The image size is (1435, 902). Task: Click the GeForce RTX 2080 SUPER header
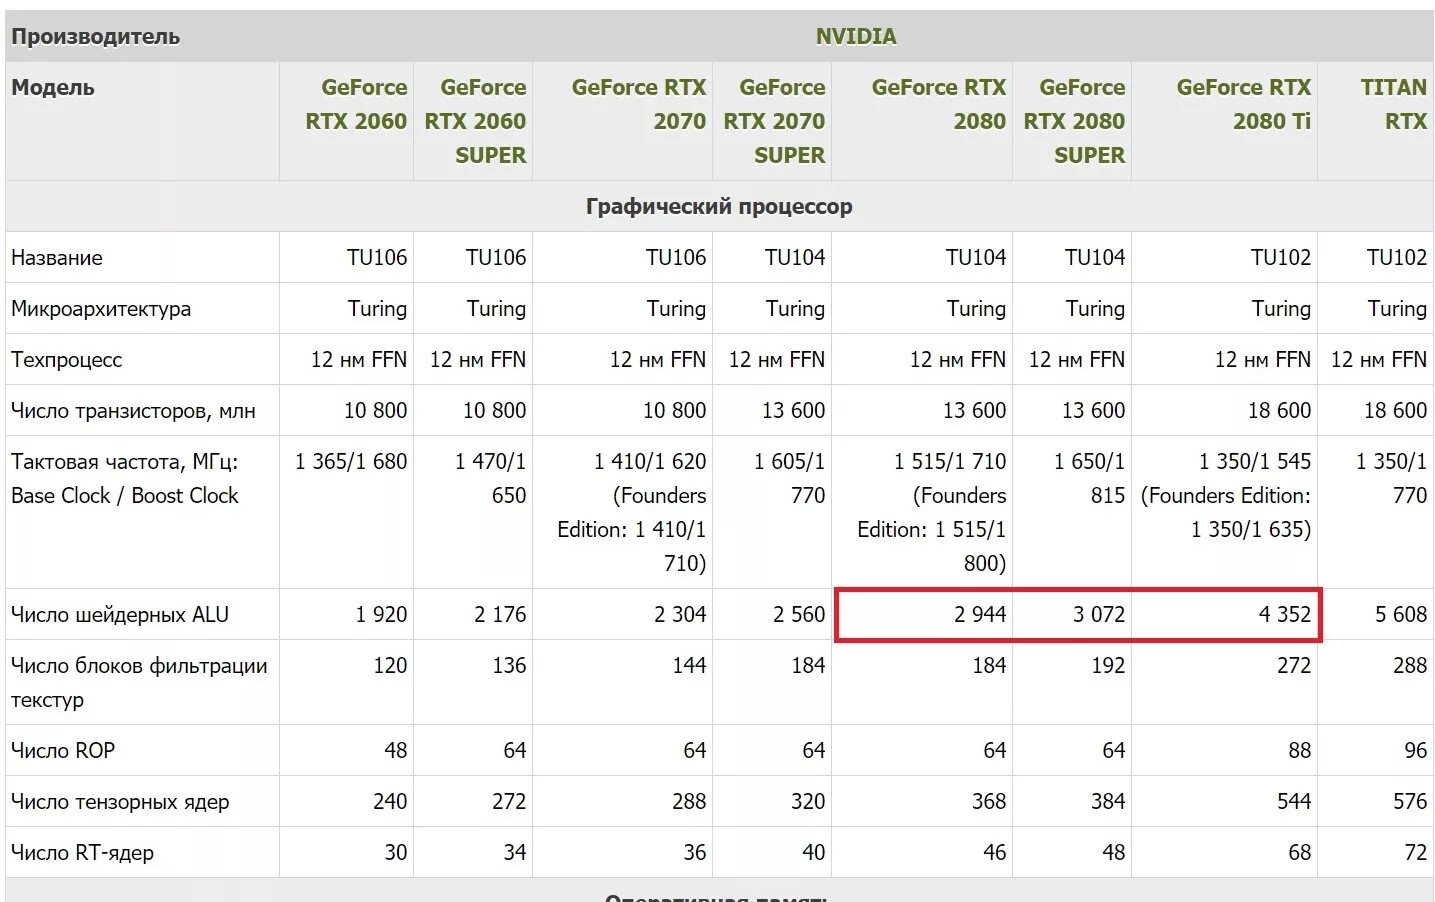pos(1074,121)
